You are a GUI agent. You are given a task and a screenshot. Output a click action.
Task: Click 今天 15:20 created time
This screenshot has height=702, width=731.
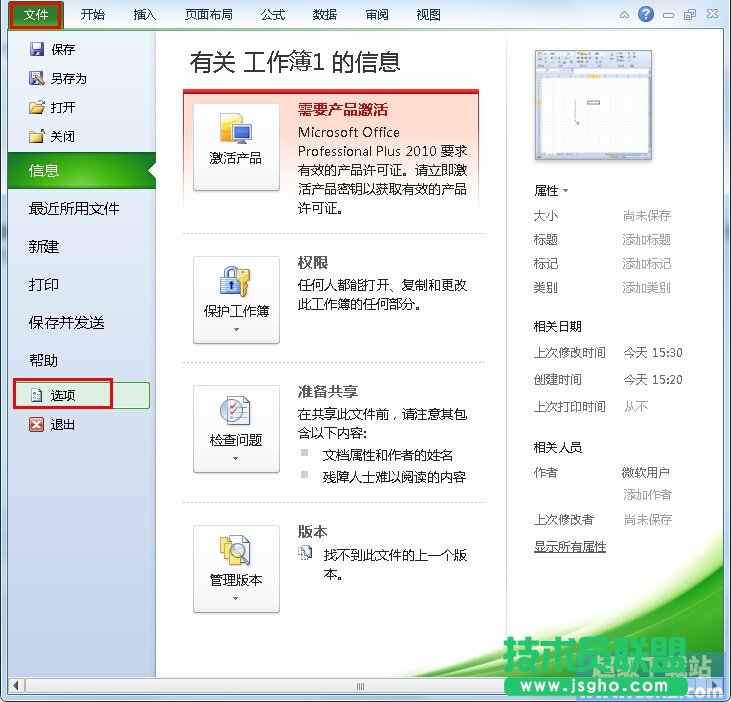click(x=653, y=379)
